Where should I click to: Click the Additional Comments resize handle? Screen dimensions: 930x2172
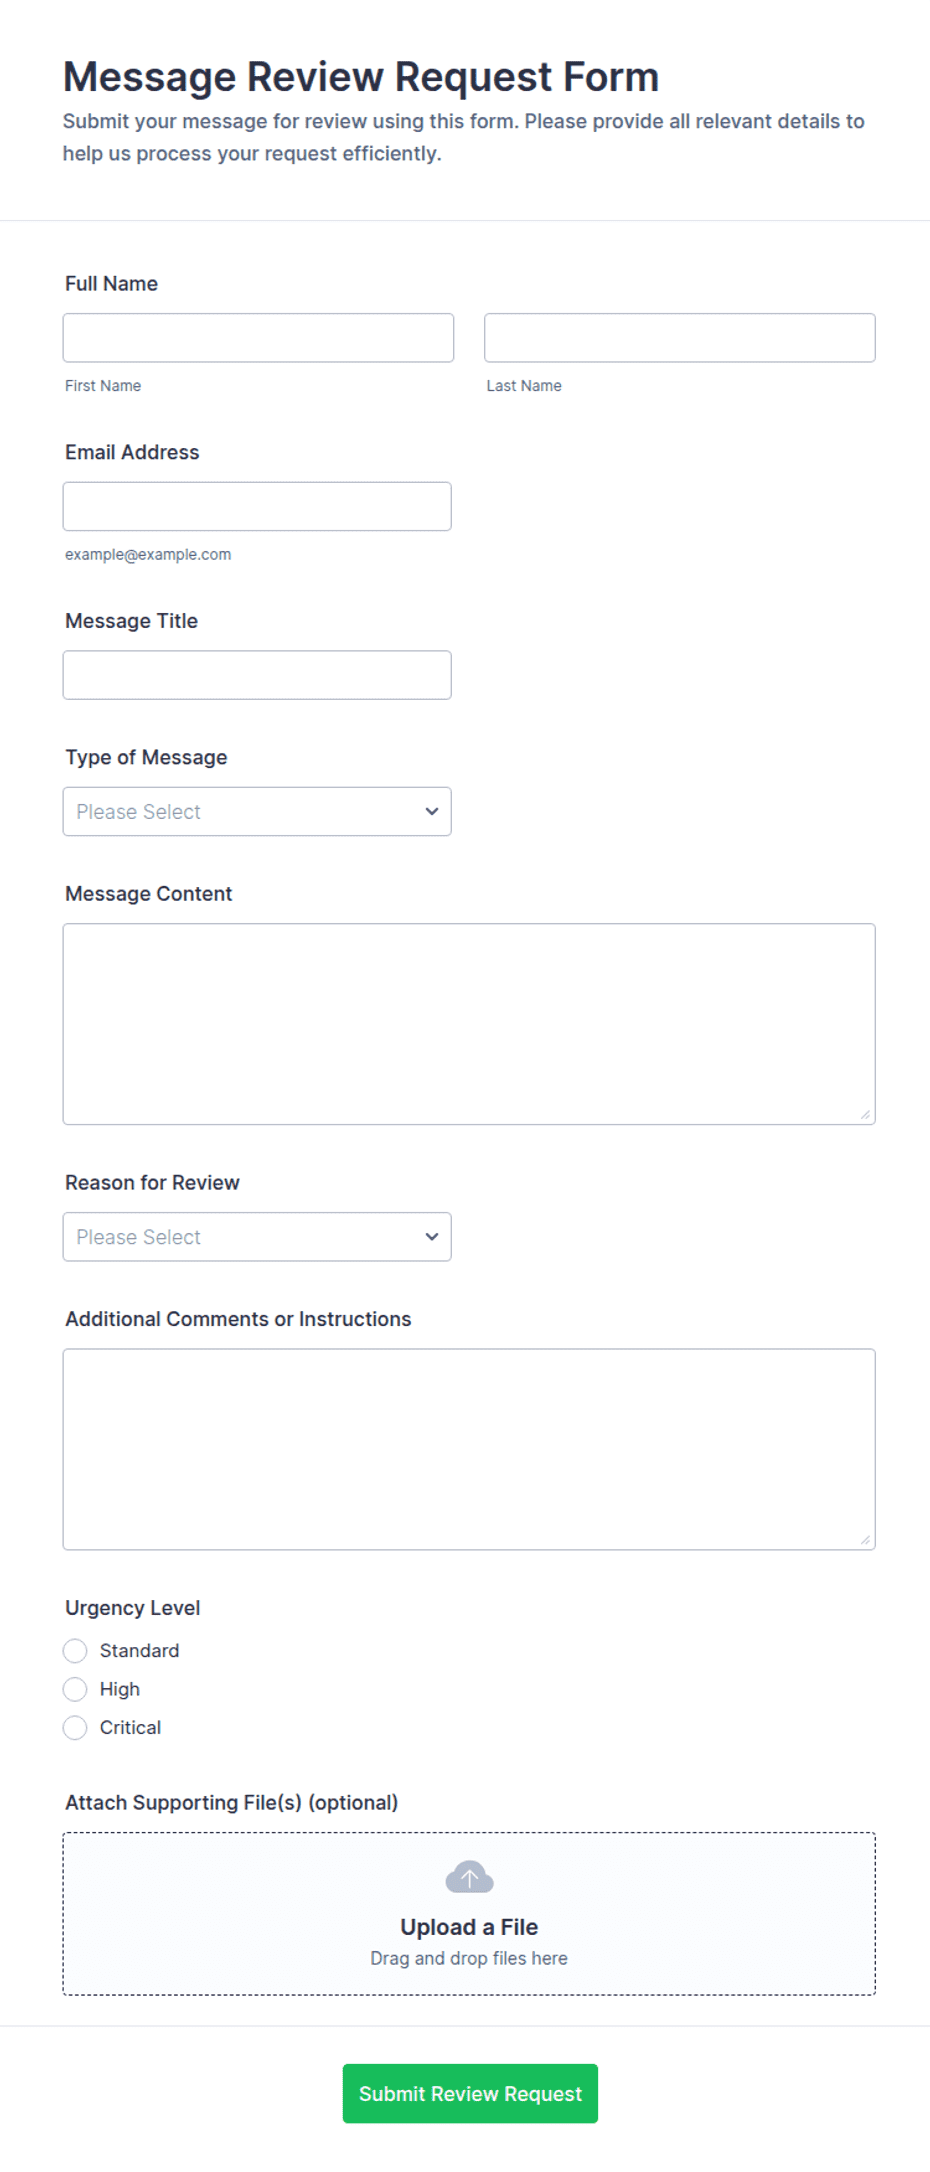(x=865, y=1539)
